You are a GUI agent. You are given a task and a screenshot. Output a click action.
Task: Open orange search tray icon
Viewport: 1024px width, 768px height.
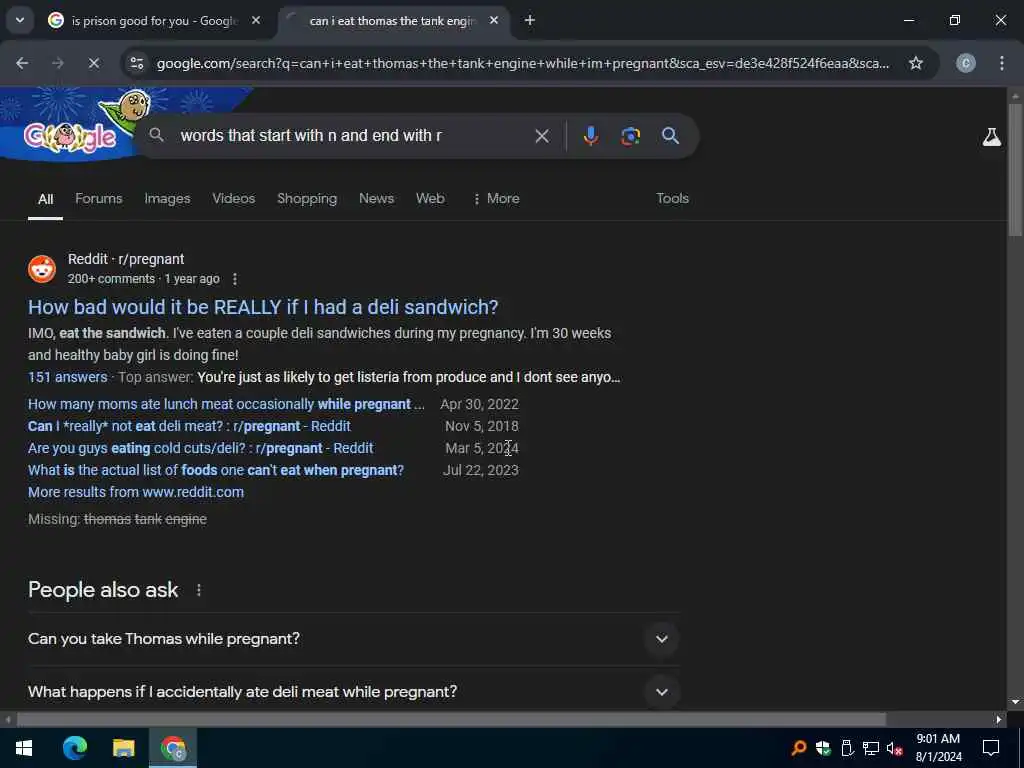(798, 748)
